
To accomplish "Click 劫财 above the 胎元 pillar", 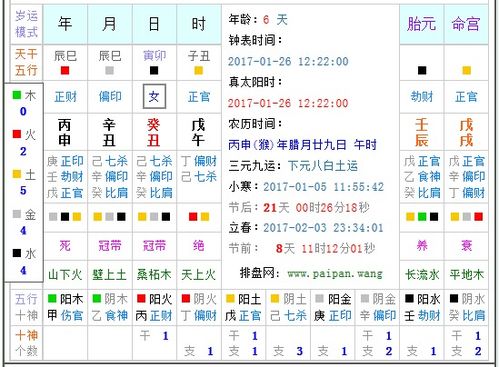I will click(422, 97).
